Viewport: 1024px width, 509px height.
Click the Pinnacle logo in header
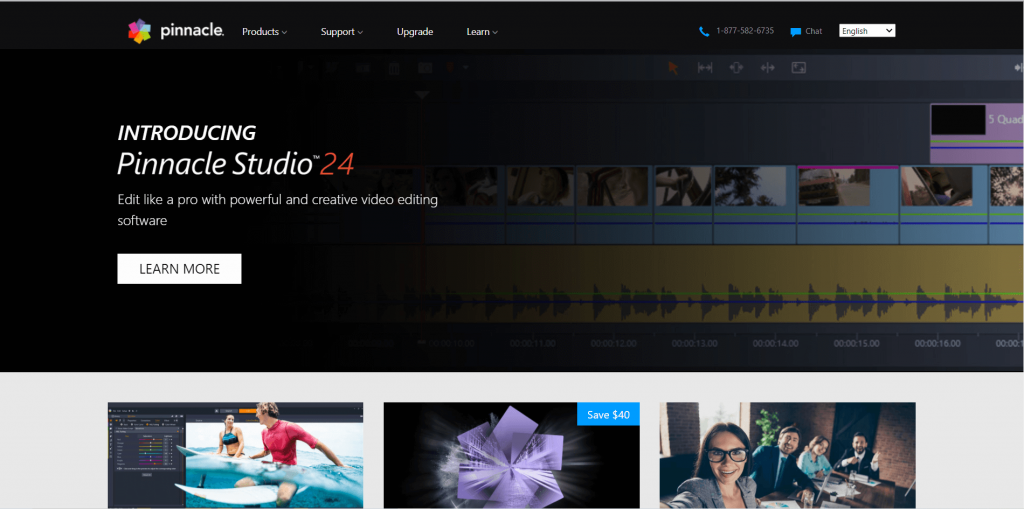[x=176, y=31]
